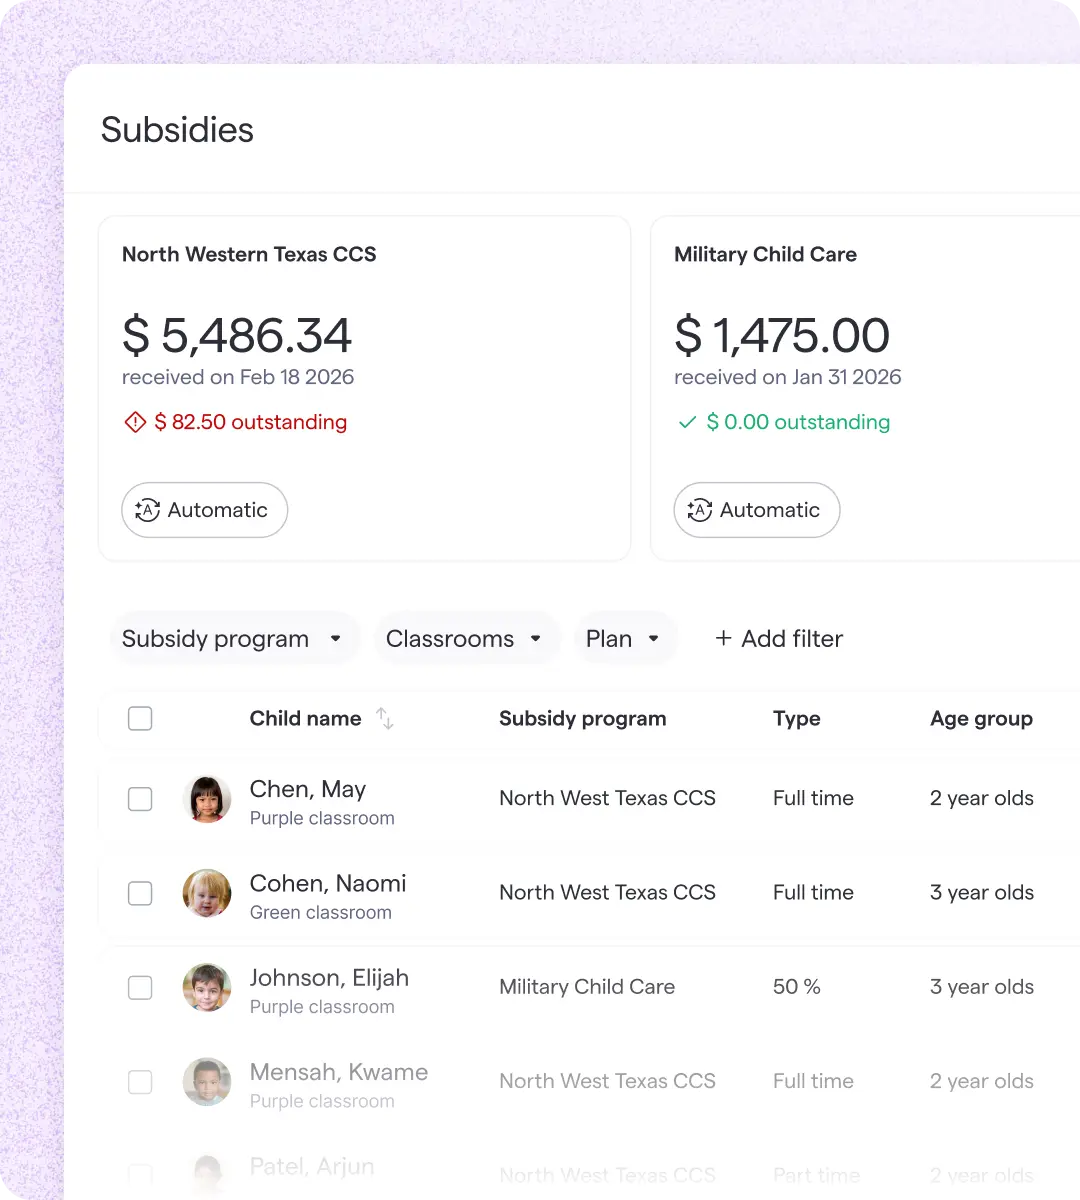Open the Classrooms filter dropdown
Viewport: 1080px width, 1200px height.
pos(466,638)
